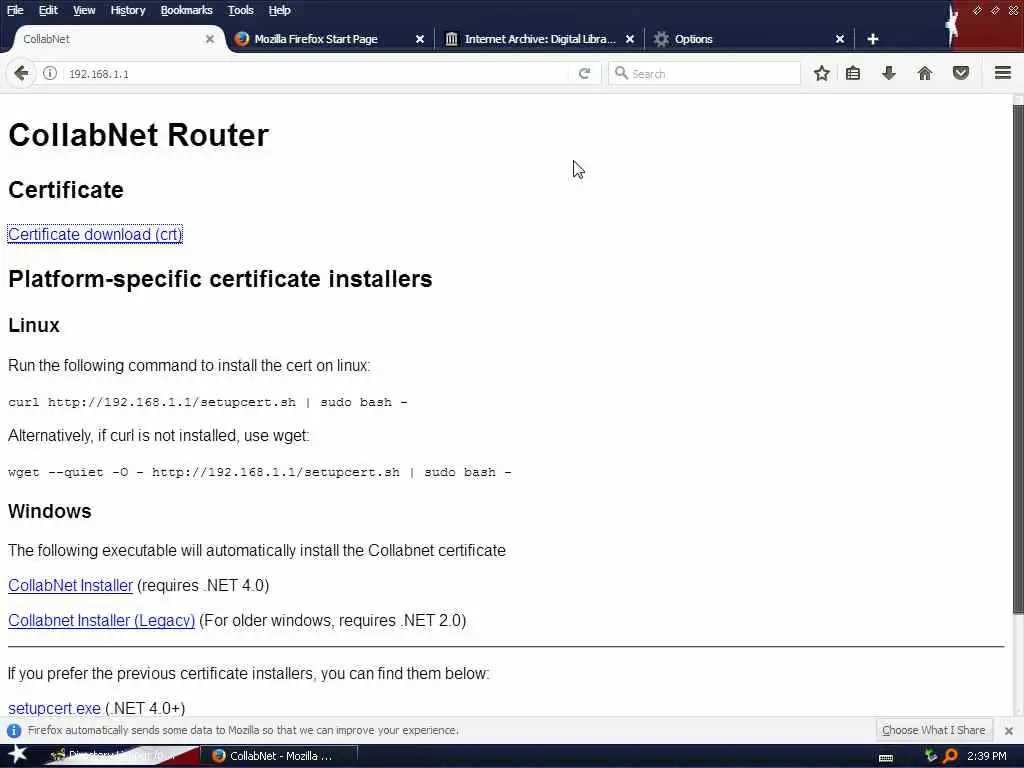1024x768 pixels.
Task: Click the vertical page scrollbar thumb
Action: click(1018, 359)
